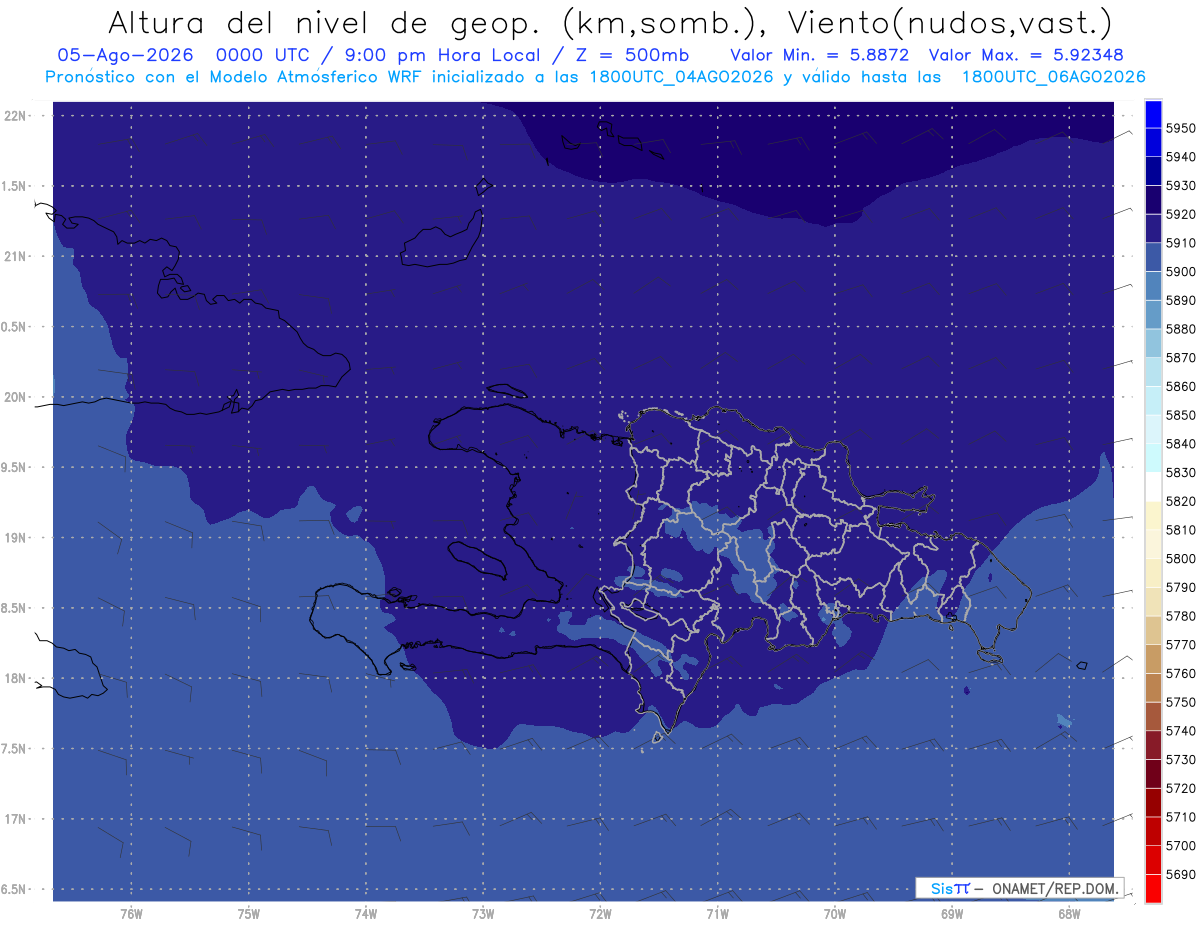
Task: Click the '75W' longitude label
Action: [x=249, y=914]
